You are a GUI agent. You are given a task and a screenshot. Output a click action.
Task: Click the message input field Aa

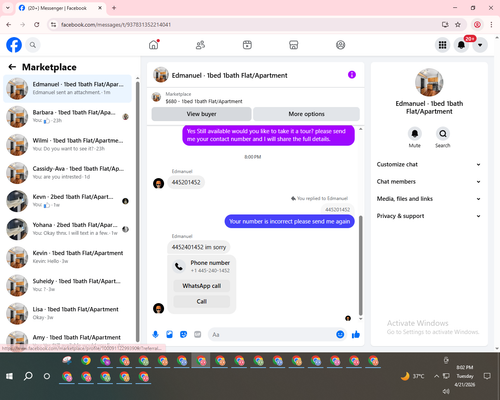pyautogui.click(x=272, y=334)
